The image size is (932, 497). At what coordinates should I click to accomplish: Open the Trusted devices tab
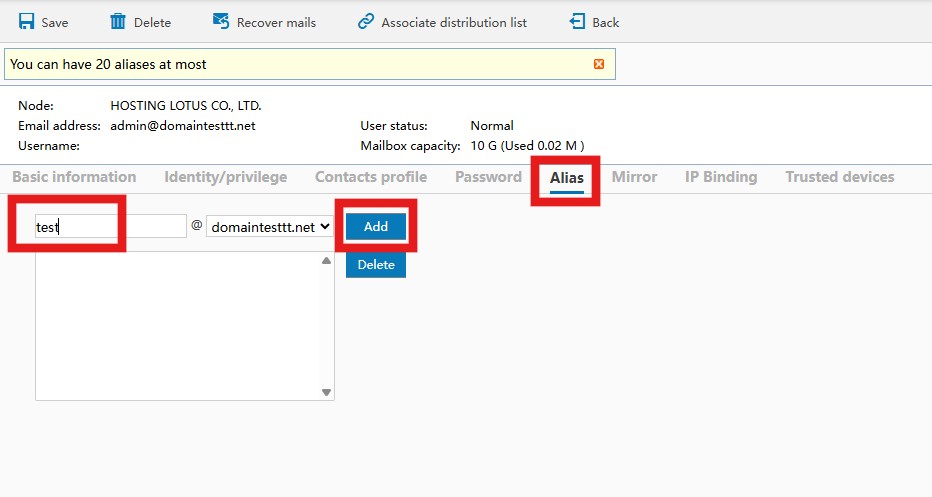pos(840,177)
